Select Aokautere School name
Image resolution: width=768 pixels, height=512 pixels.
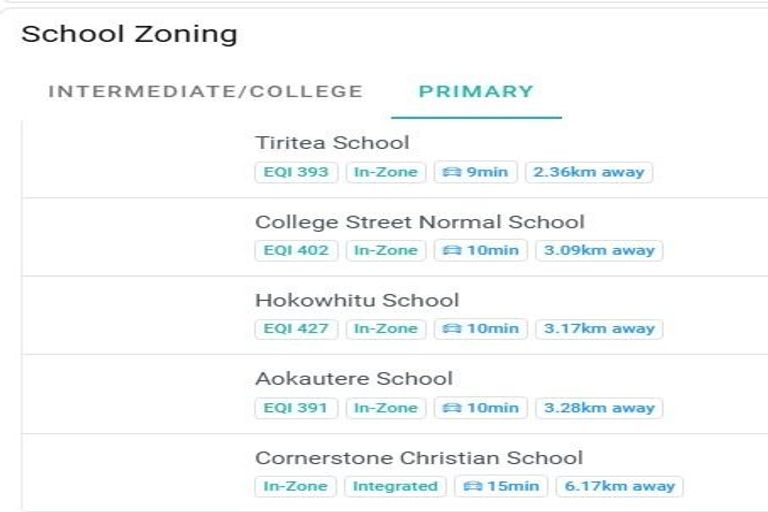click(x=354, y=379)
